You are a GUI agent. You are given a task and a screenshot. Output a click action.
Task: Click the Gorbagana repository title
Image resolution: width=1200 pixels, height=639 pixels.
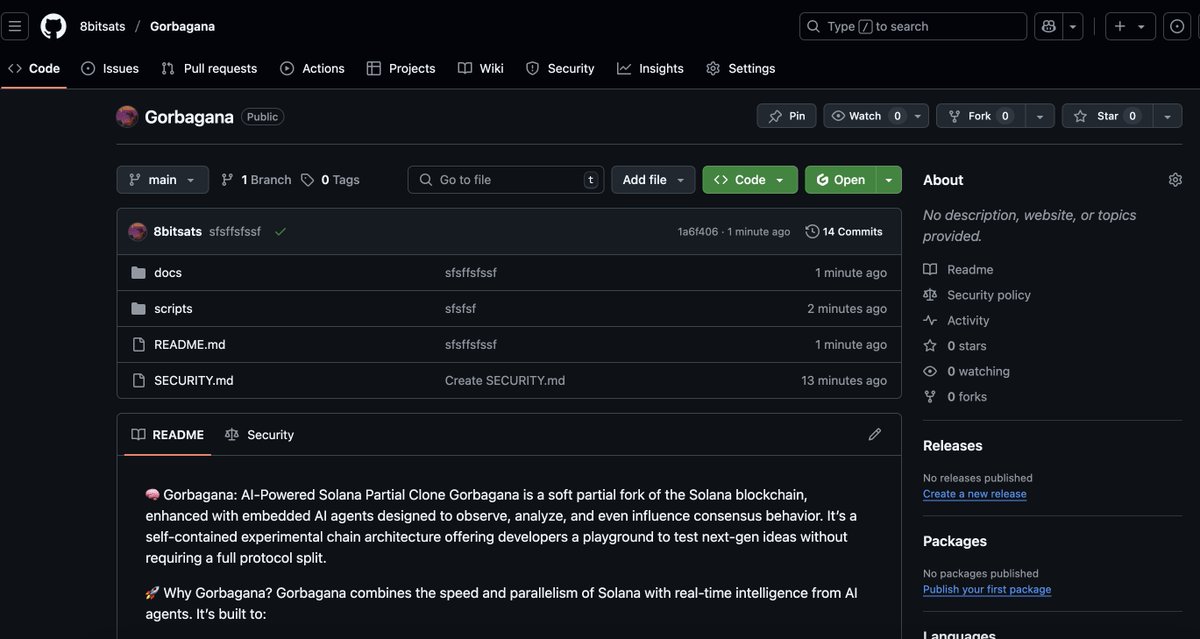[189, 117]
